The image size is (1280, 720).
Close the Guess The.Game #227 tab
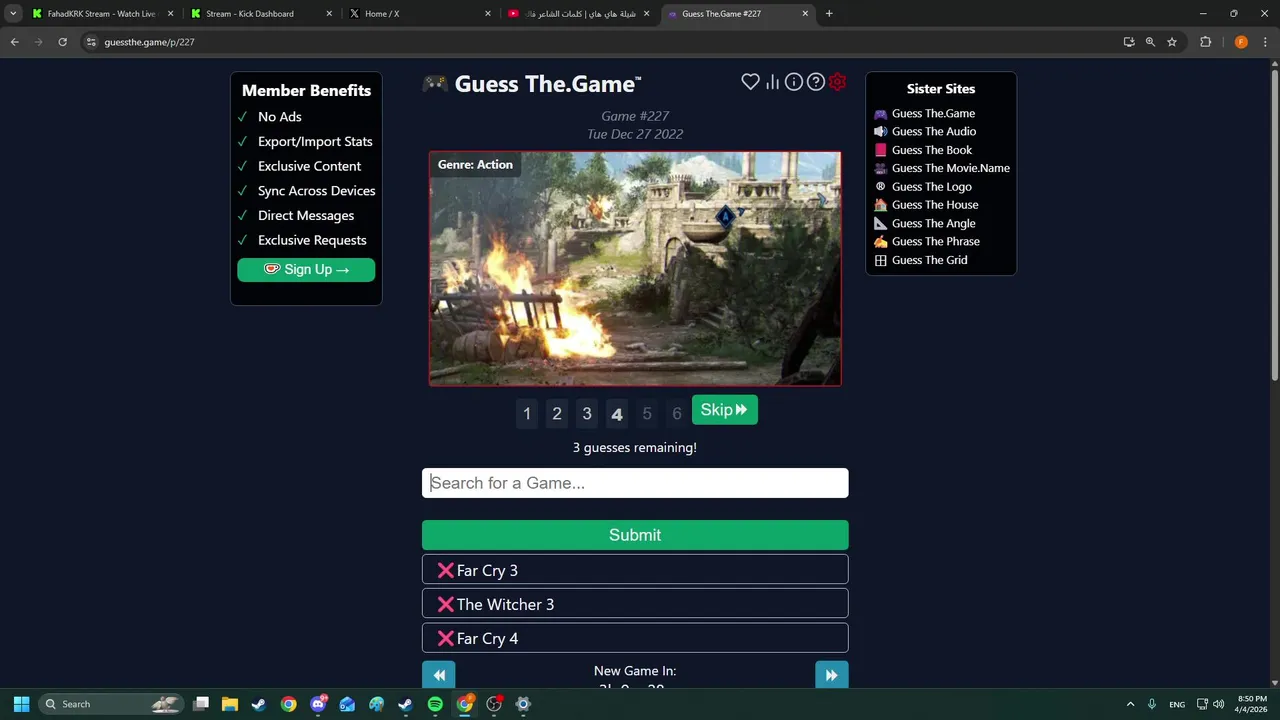click(805, 14)
